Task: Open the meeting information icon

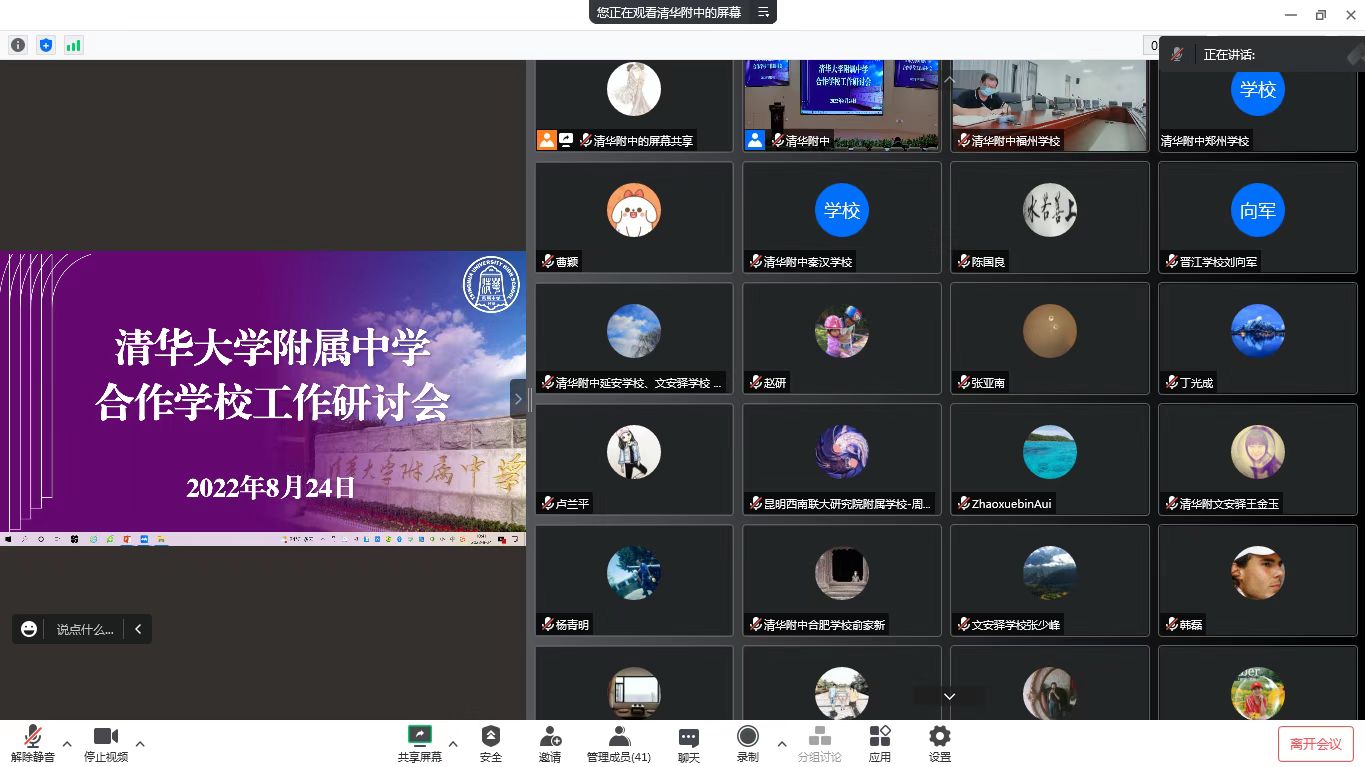Action: click(x=18, y=45)
